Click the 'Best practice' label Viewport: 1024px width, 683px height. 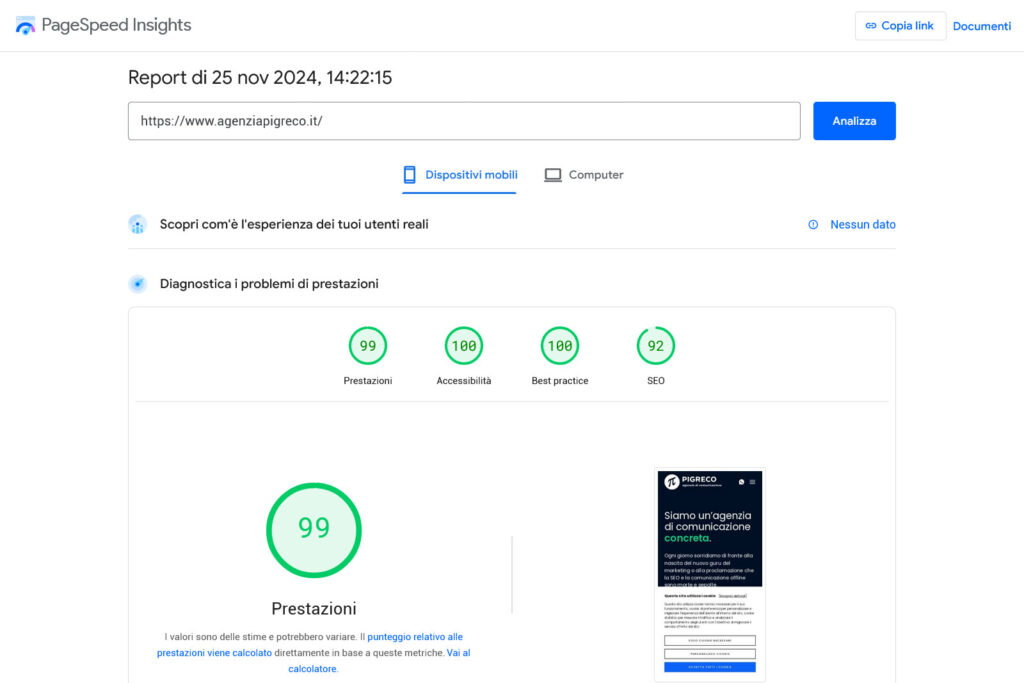[x=560, y=381]
